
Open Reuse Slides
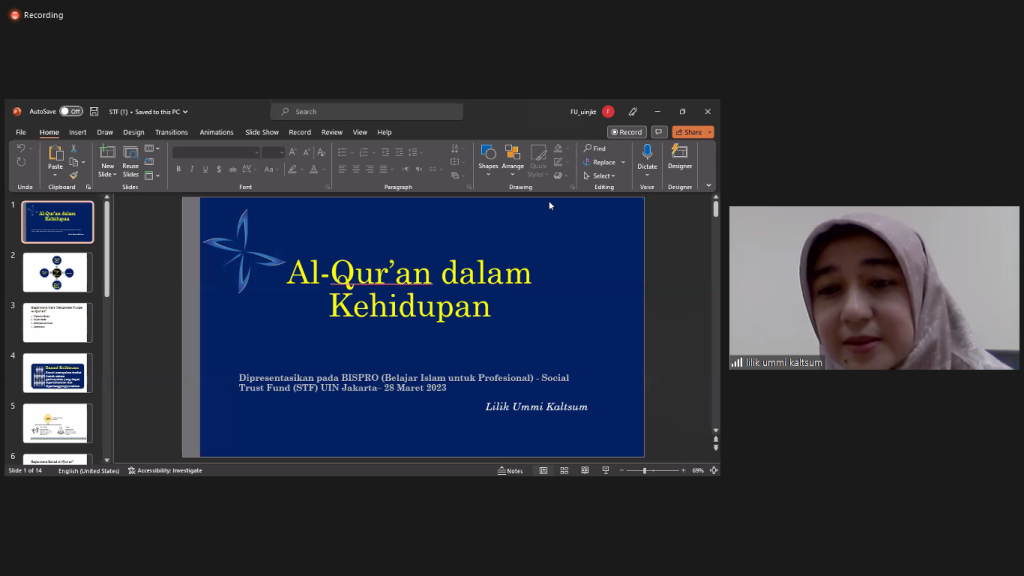coord(131,161)
